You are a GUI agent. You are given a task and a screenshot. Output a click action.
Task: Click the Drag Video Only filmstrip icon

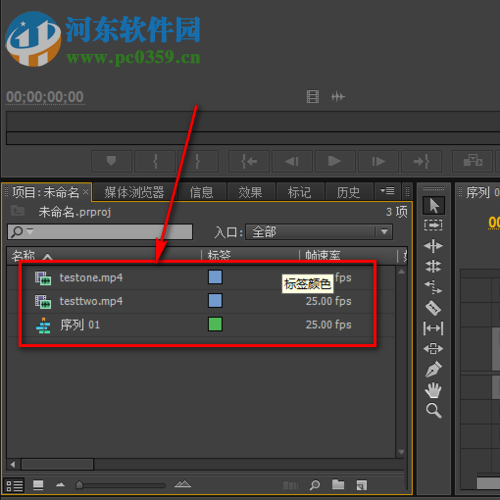coord(313,97)
